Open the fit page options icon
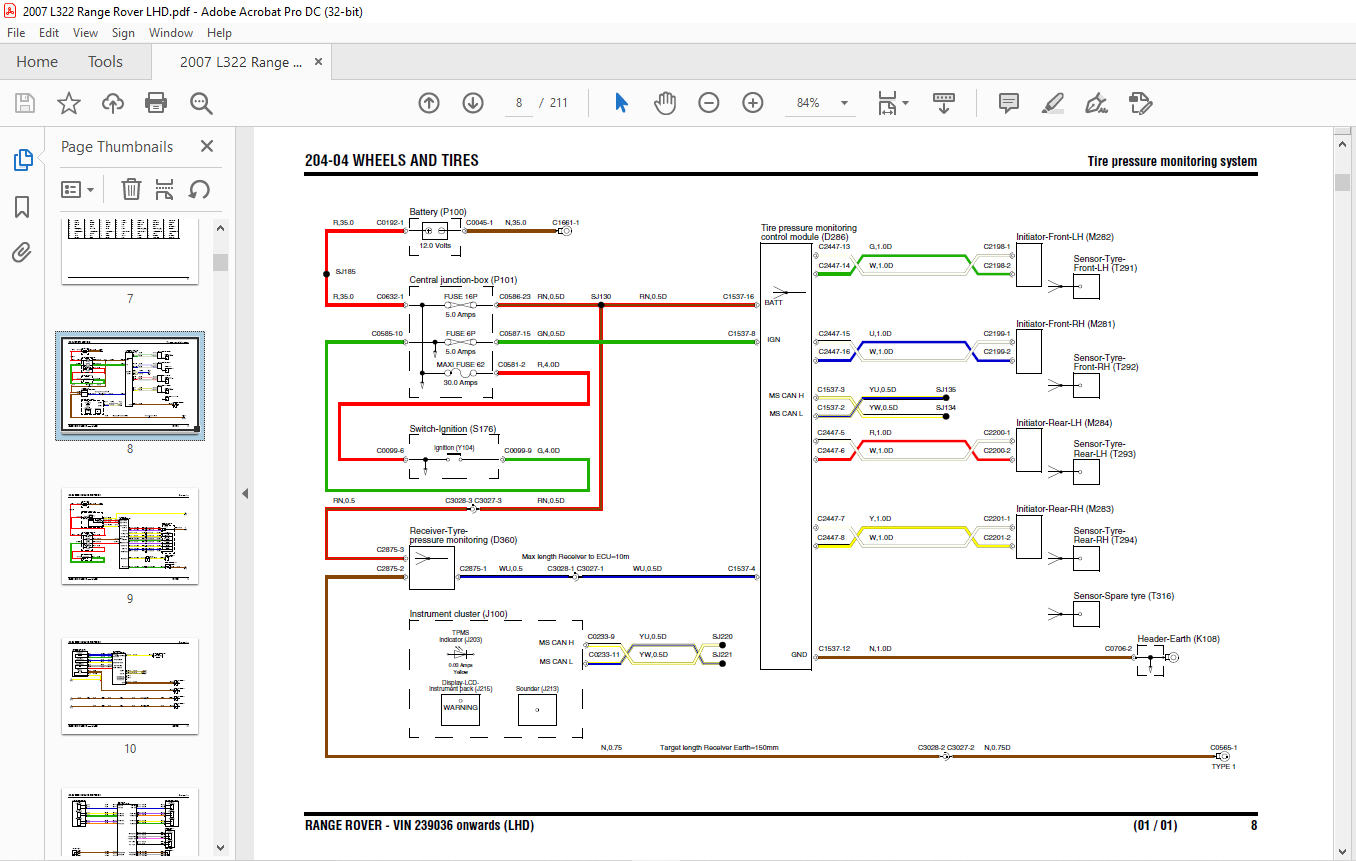Image resolution: width=1356 pixels, height=861 pixels. pos(892,103)
